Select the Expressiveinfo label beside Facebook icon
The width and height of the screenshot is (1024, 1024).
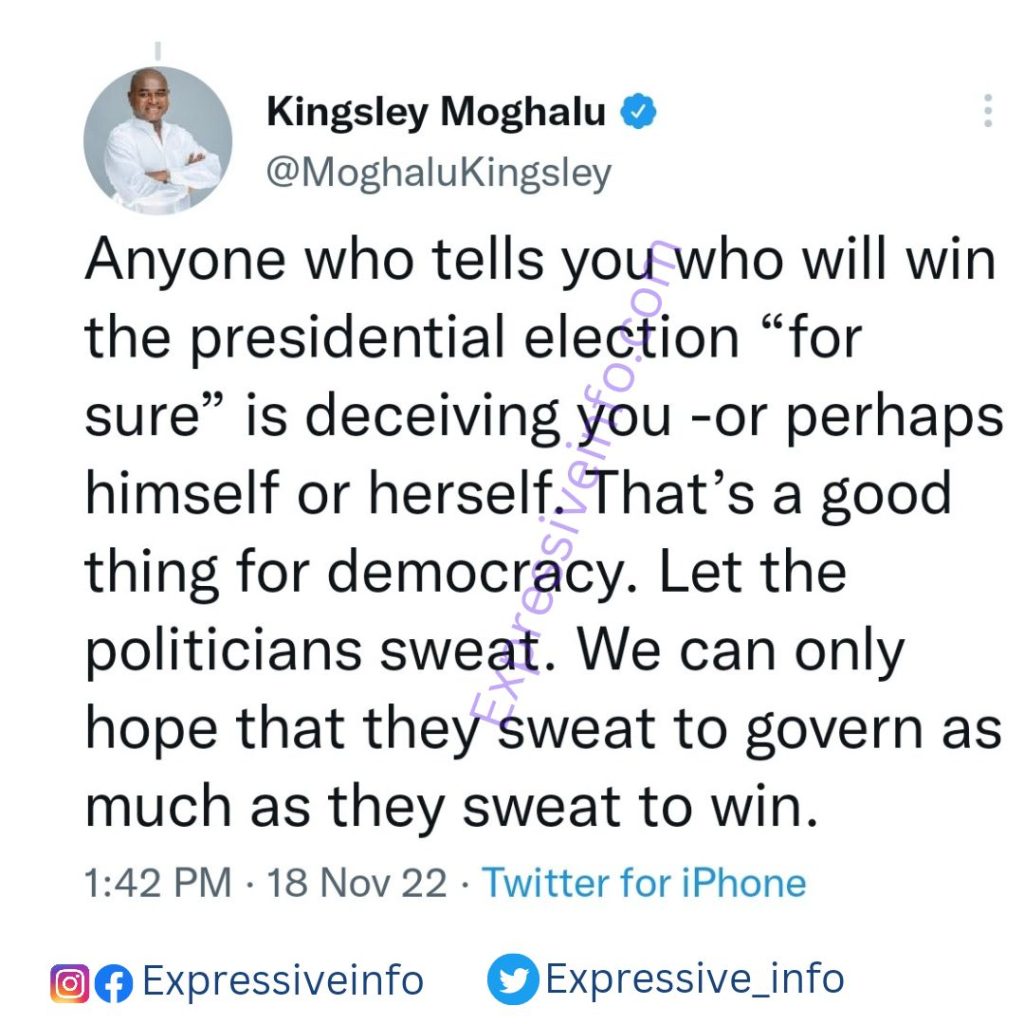tap(283, 981)
